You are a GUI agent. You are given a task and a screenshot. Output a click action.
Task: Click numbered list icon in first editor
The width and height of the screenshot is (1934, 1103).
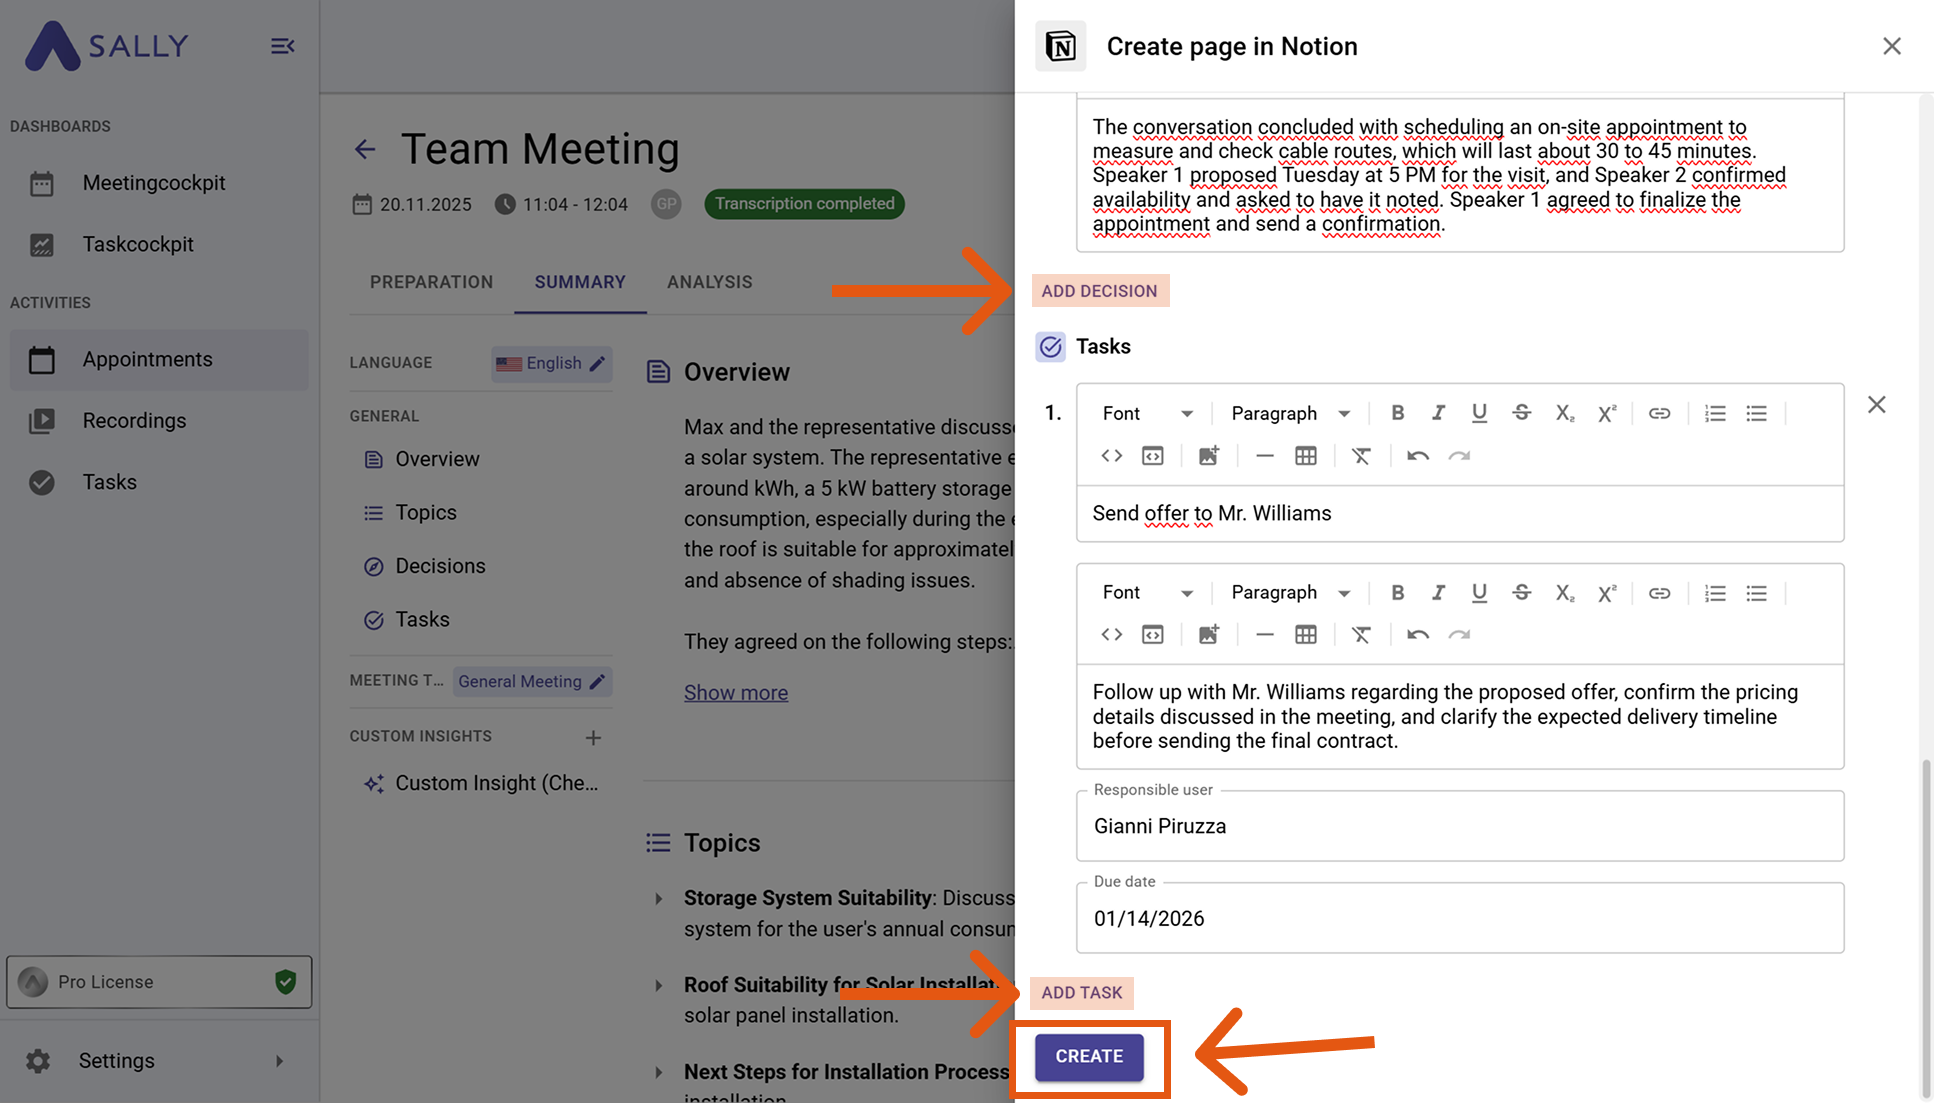click(1714, 413)
